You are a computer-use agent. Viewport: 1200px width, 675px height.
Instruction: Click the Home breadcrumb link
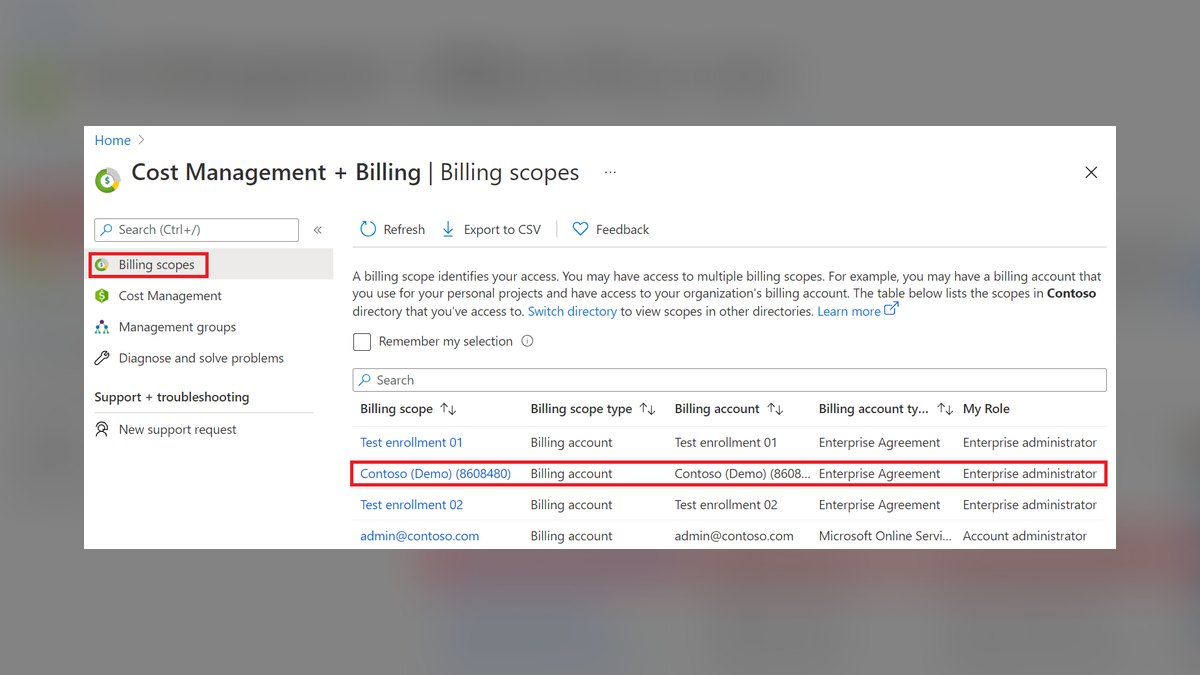pos(113,140)
